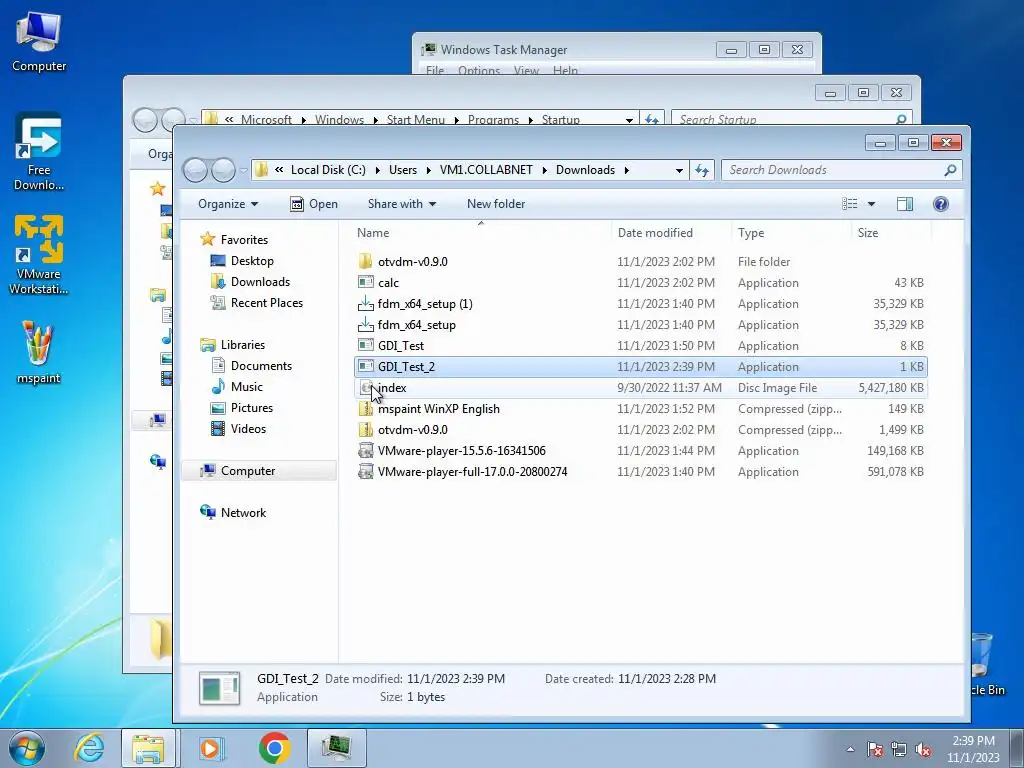
Task: Open Windows Media Player from taskbar
Action: [x=210, y=748]
